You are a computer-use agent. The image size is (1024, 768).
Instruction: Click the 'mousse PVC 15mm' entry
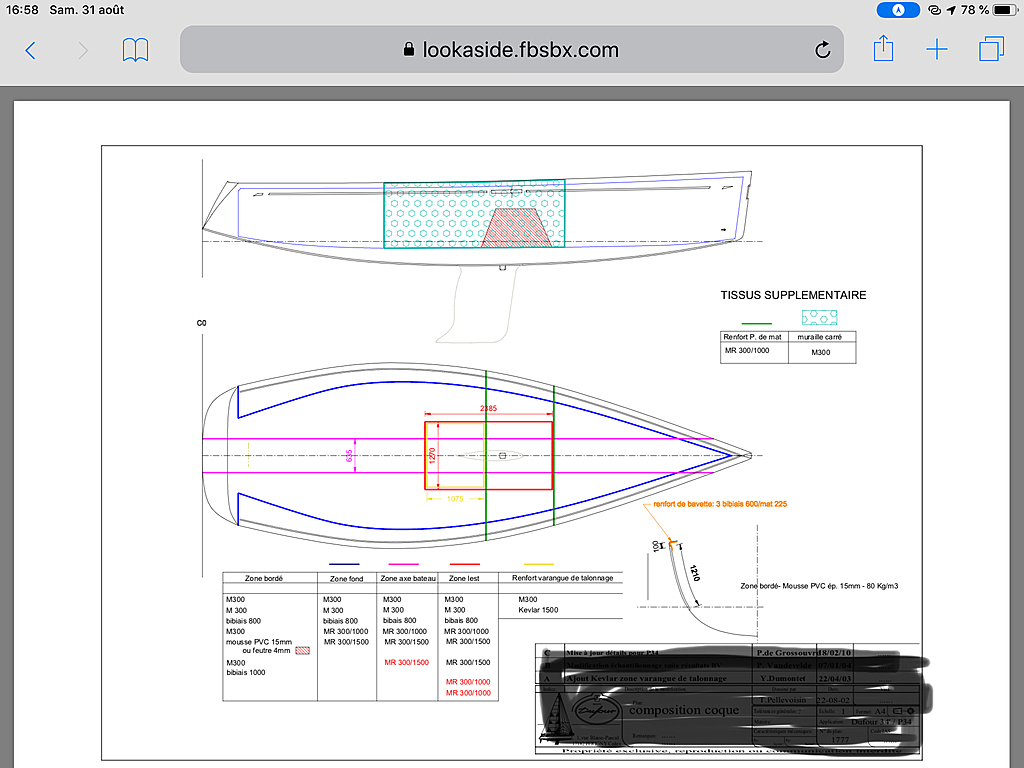(x=259, y=642)
